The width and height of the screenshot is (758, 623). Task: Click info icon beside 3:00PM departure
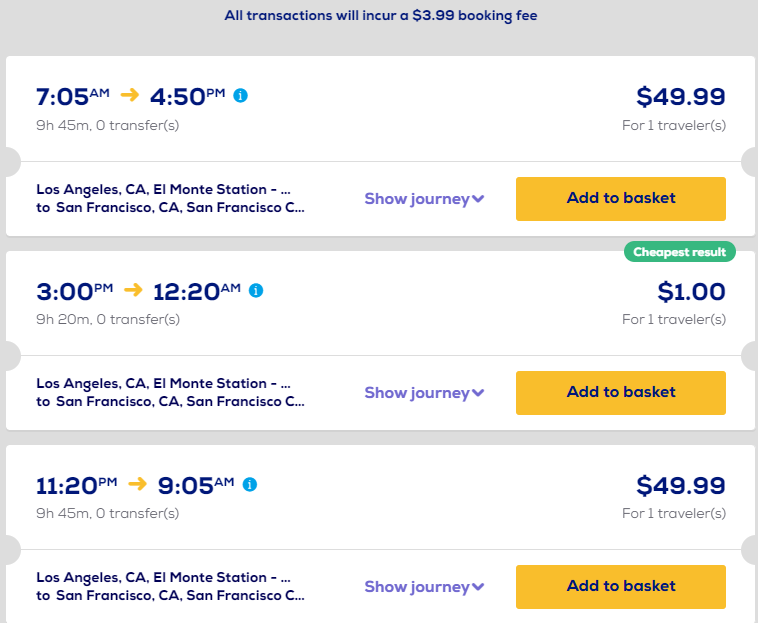coord(256,290)
